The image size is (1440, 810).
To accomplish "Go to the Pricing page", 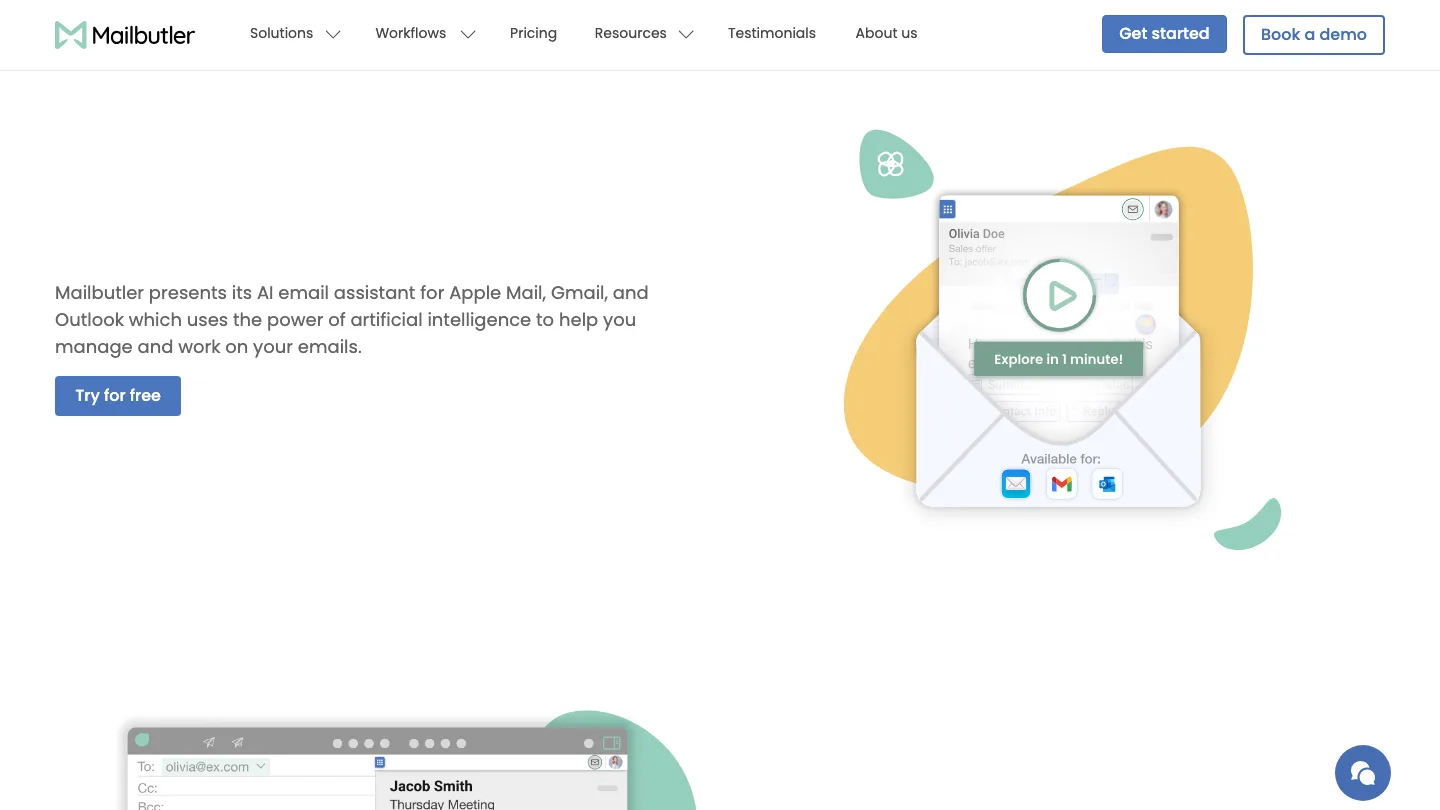I will (533, 33).
